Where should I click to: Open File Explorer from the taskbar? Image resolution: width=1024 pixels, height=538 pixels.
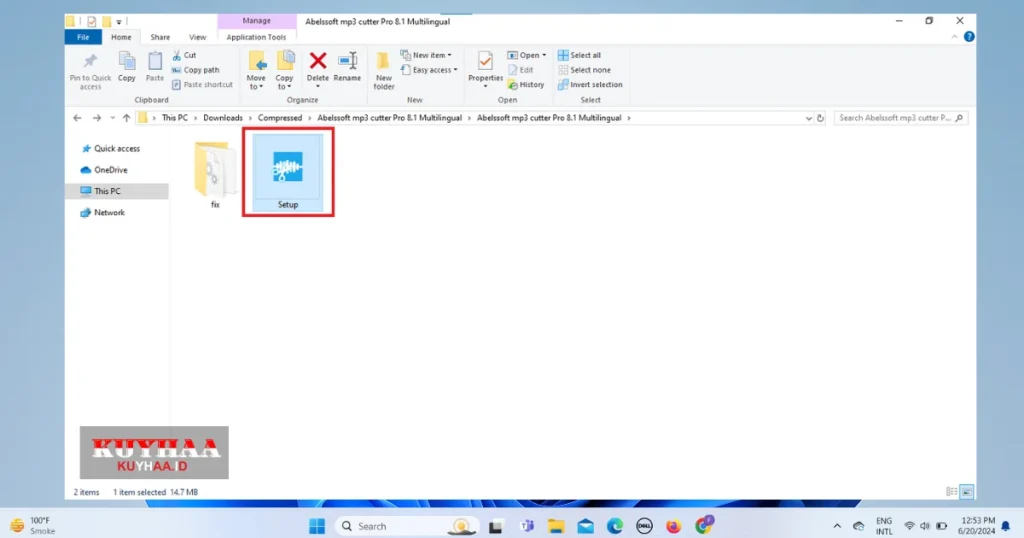pos(556,526)
